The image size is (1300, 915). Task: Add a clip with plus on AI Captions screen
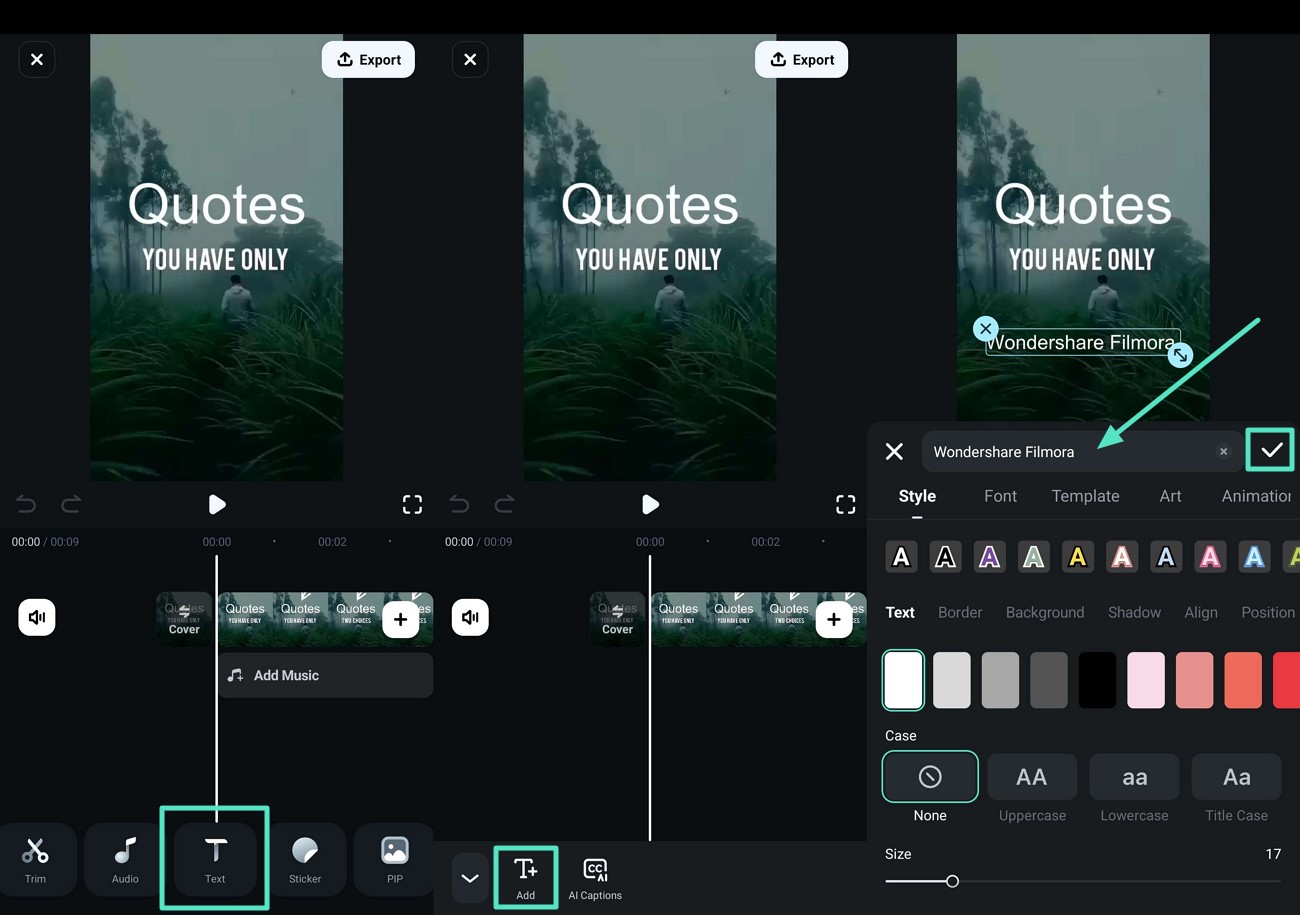click(833, 619)
